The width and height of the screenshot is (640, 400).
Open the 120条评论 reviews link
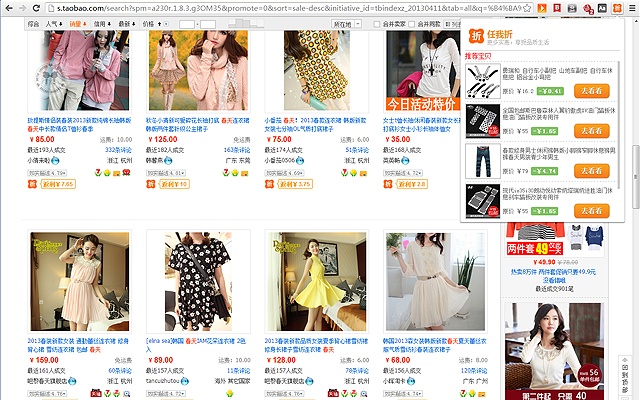click(x=474, y=371)
